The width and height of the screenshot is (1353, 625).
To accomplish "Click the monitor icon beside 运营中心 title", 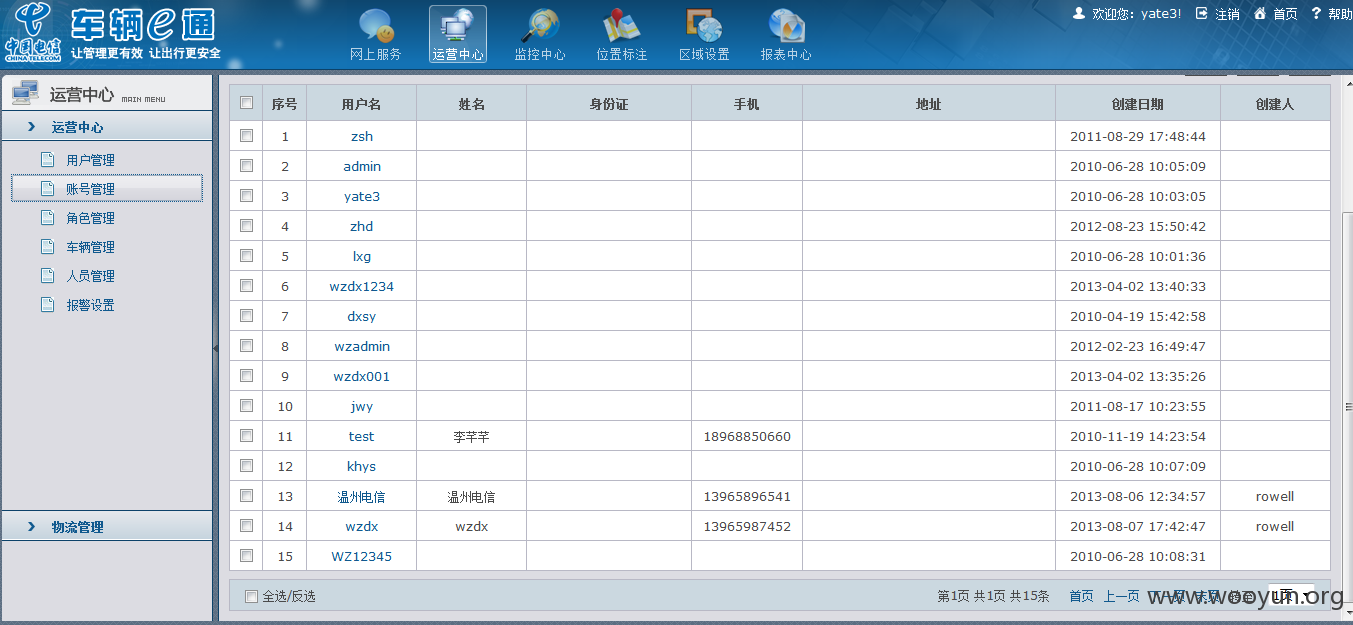I will 25,94.
